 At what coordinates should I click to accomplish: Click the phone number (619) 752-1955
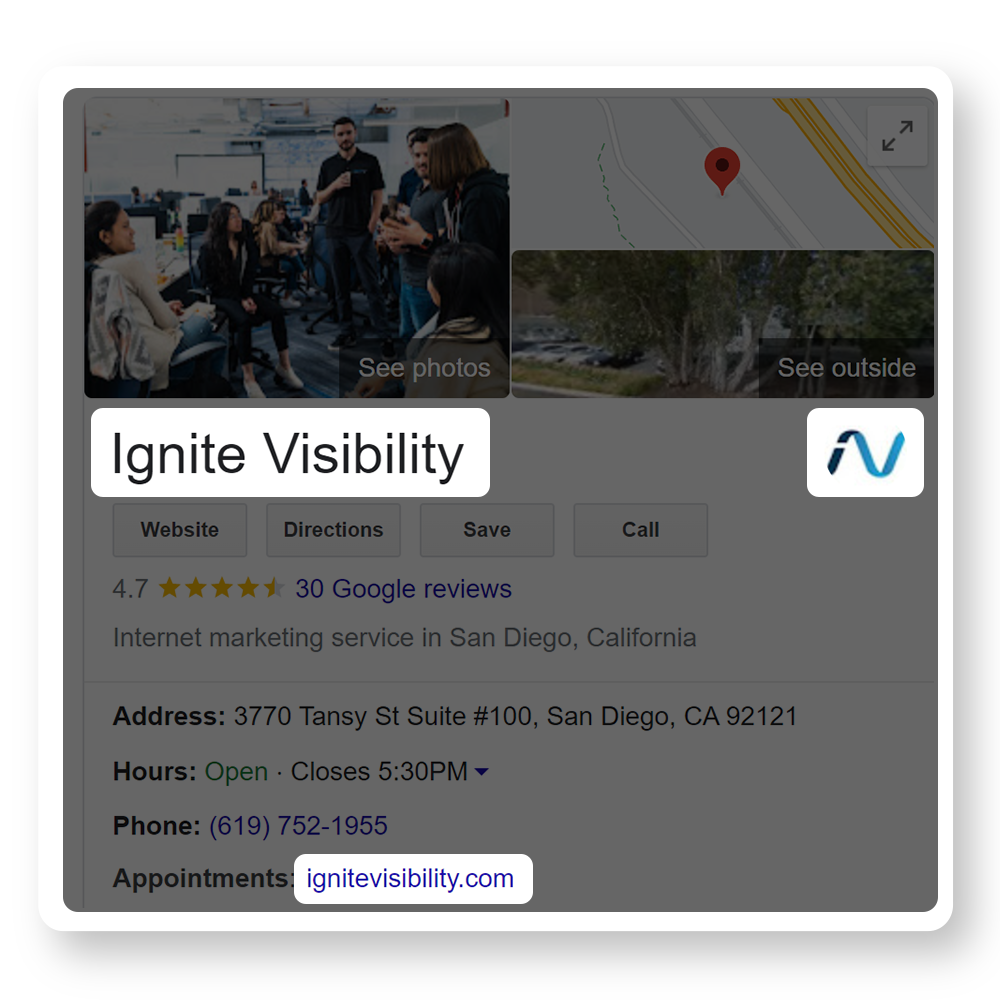(298, 826)
